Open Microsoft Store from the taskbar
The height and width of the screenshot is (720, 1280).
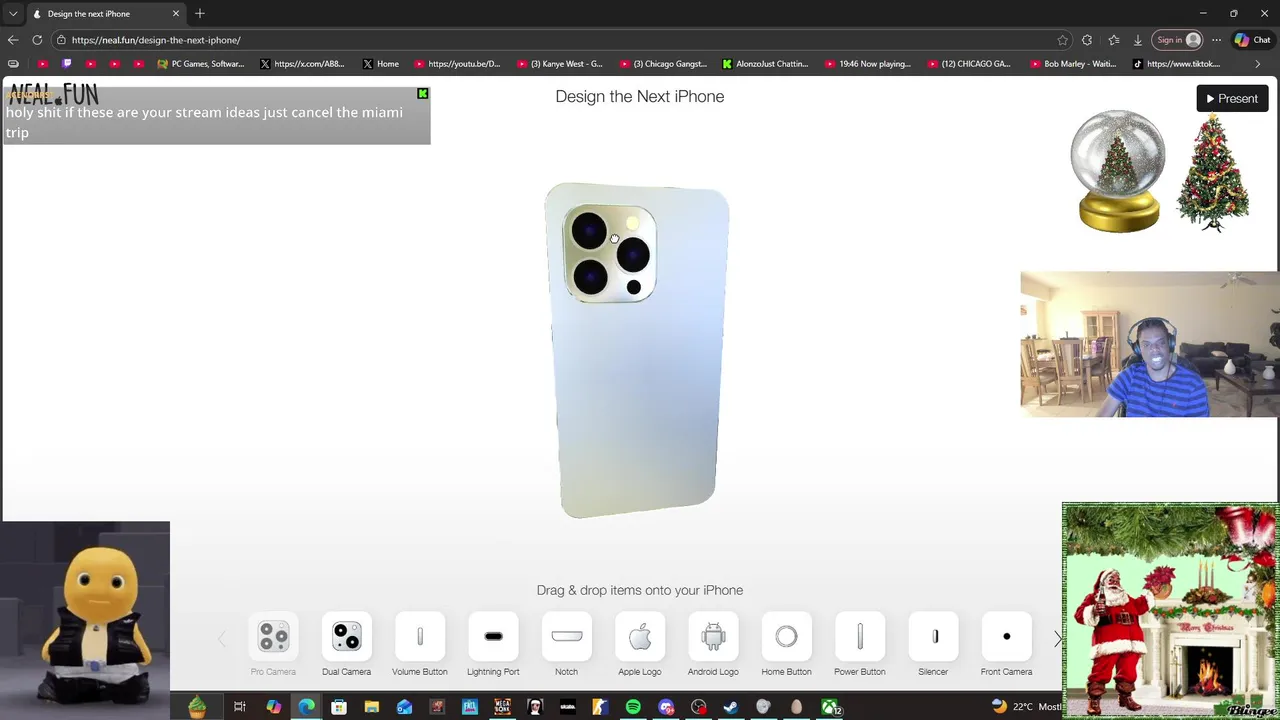pyautogui.click(x=339, y=707)
